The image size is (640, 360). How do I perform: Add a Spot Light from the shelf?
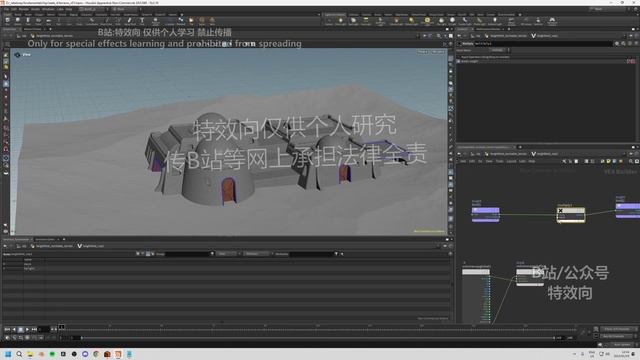pyautogui.click(x=353, y=21)
